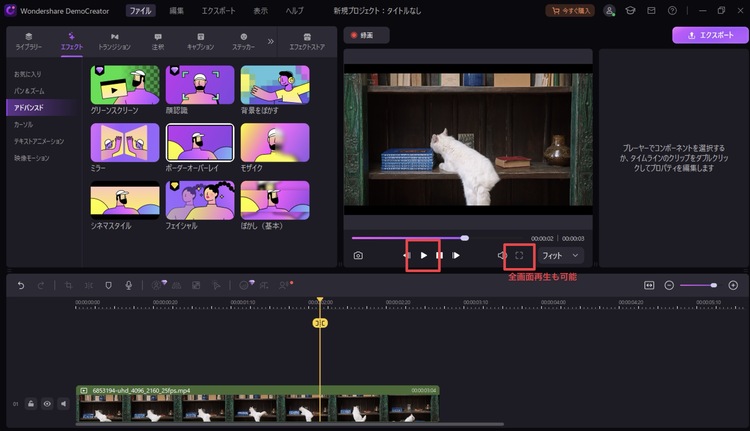The image size is (750, 431).
Task: Open the user account icon
Action: click(609, 11)
